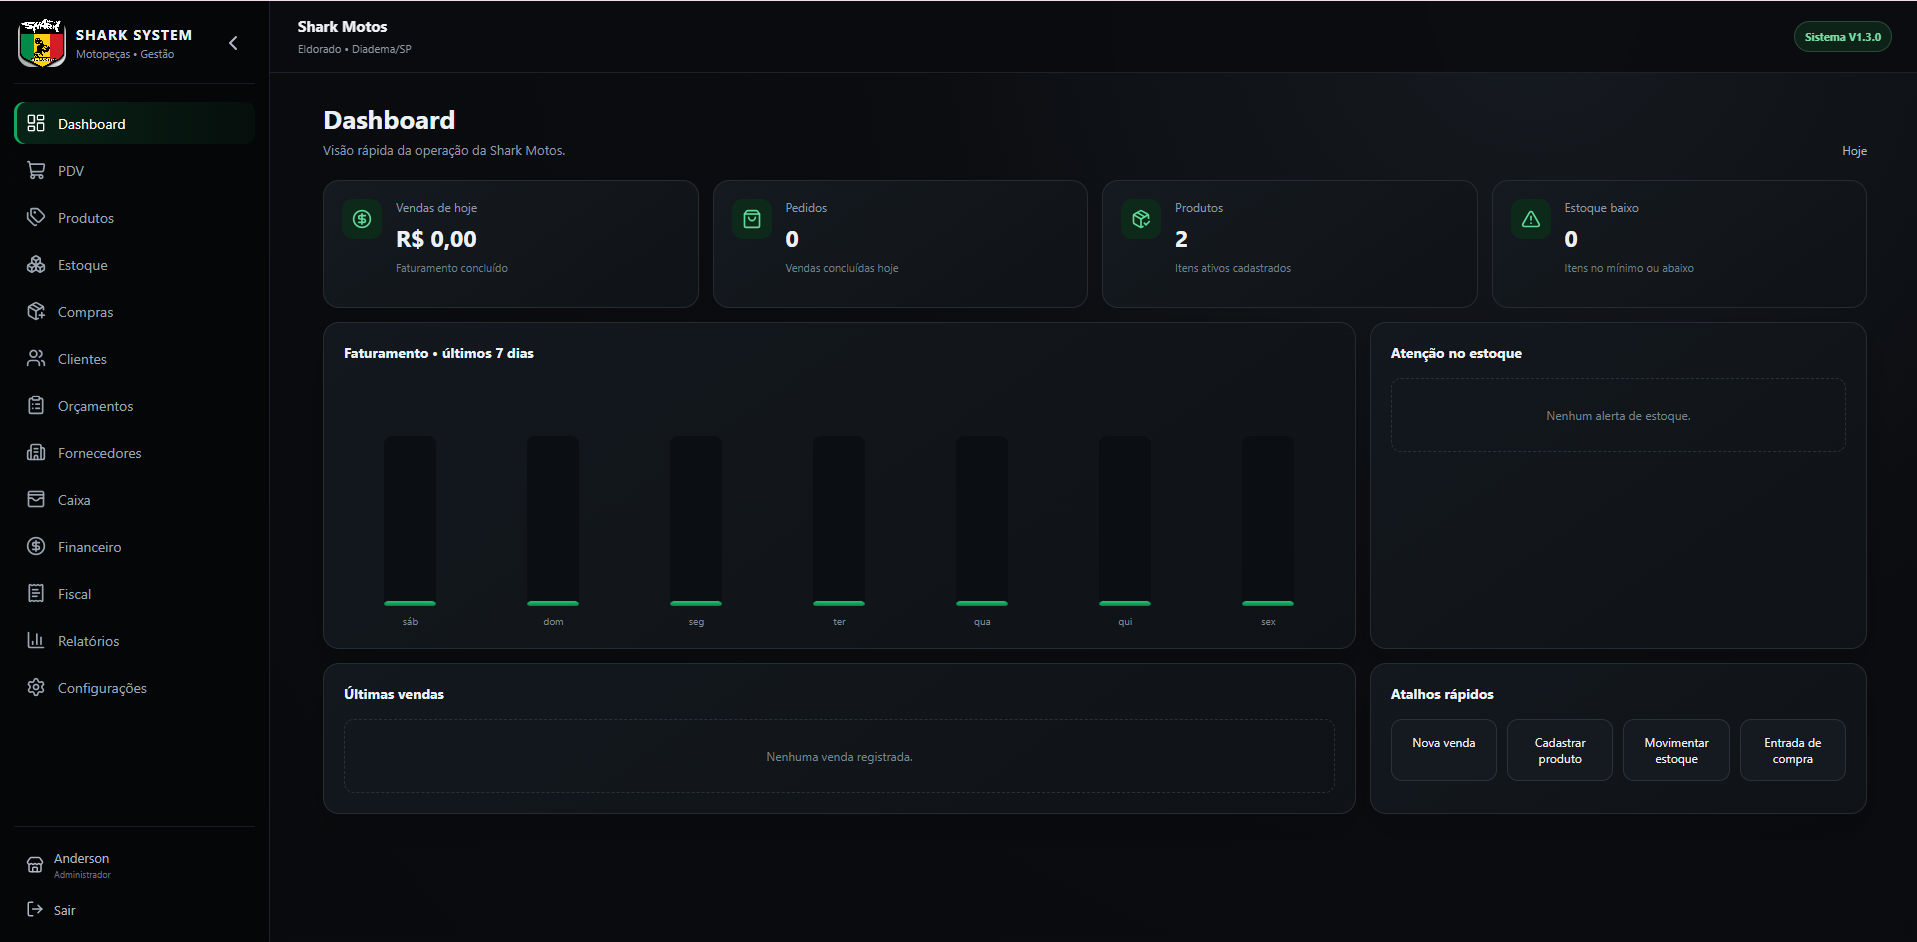
Task: Click the Produtos tag icon
Action: (x=36, y=217)
